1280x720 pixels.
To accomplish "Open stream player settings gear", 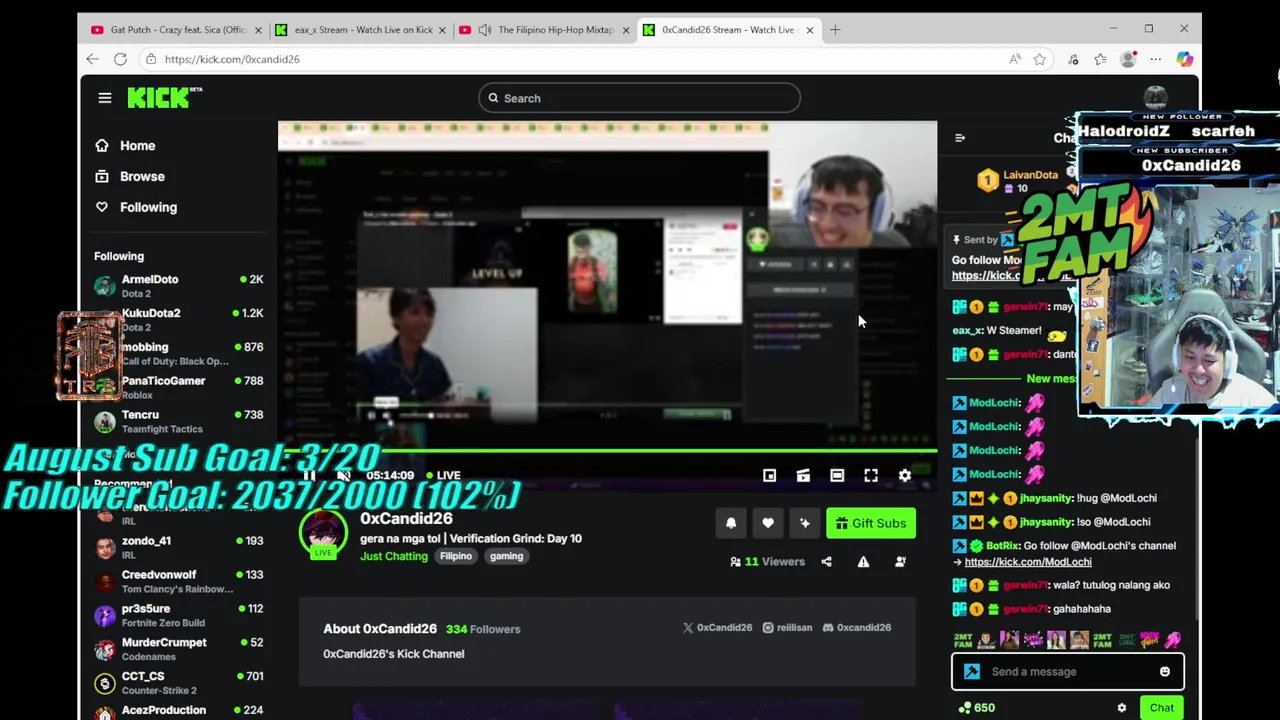I will point(905,476).
